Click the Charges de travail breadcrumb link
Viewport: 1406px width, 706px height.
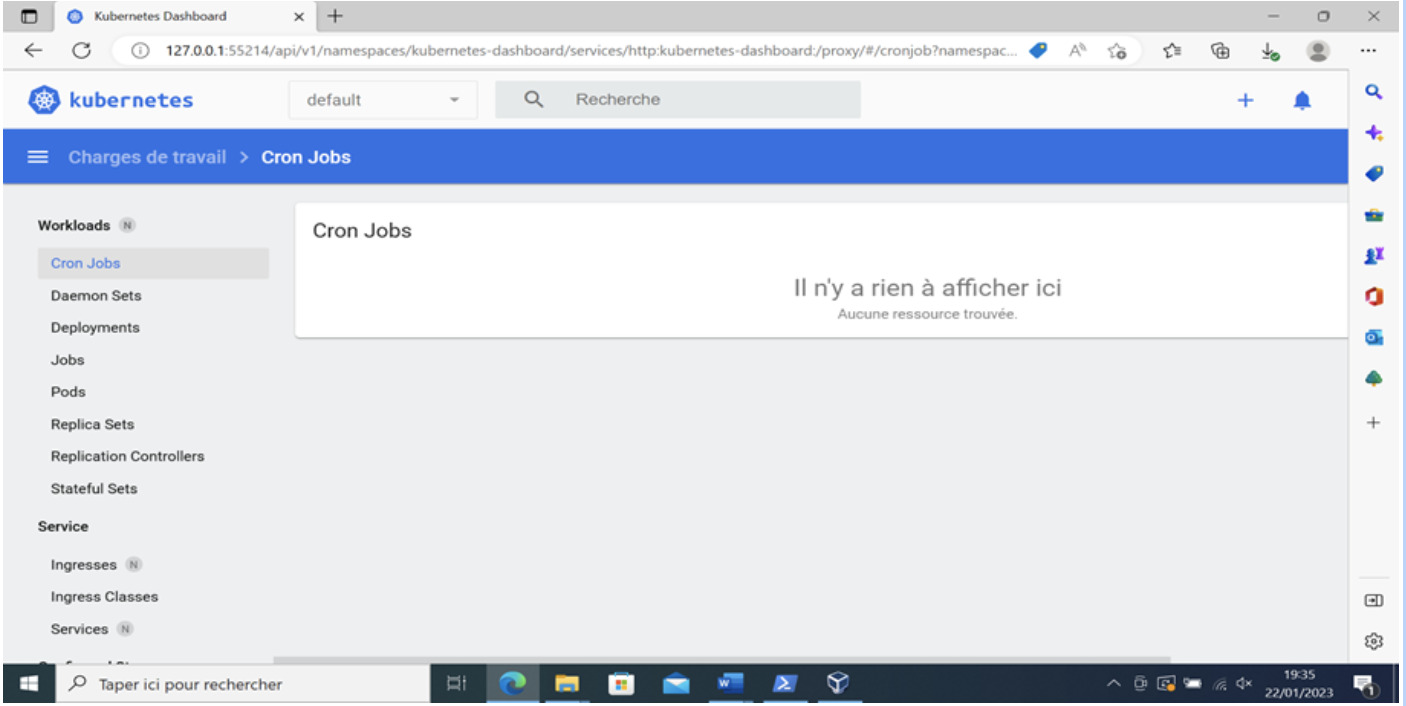[x=147, y=156]
